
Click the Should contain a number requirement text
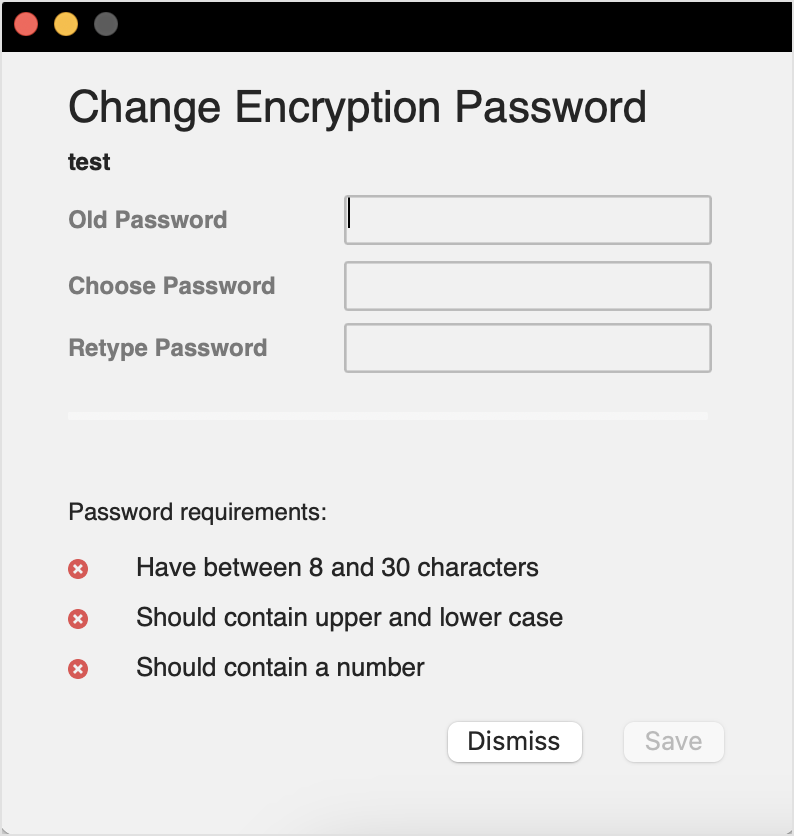coord(280,668)
